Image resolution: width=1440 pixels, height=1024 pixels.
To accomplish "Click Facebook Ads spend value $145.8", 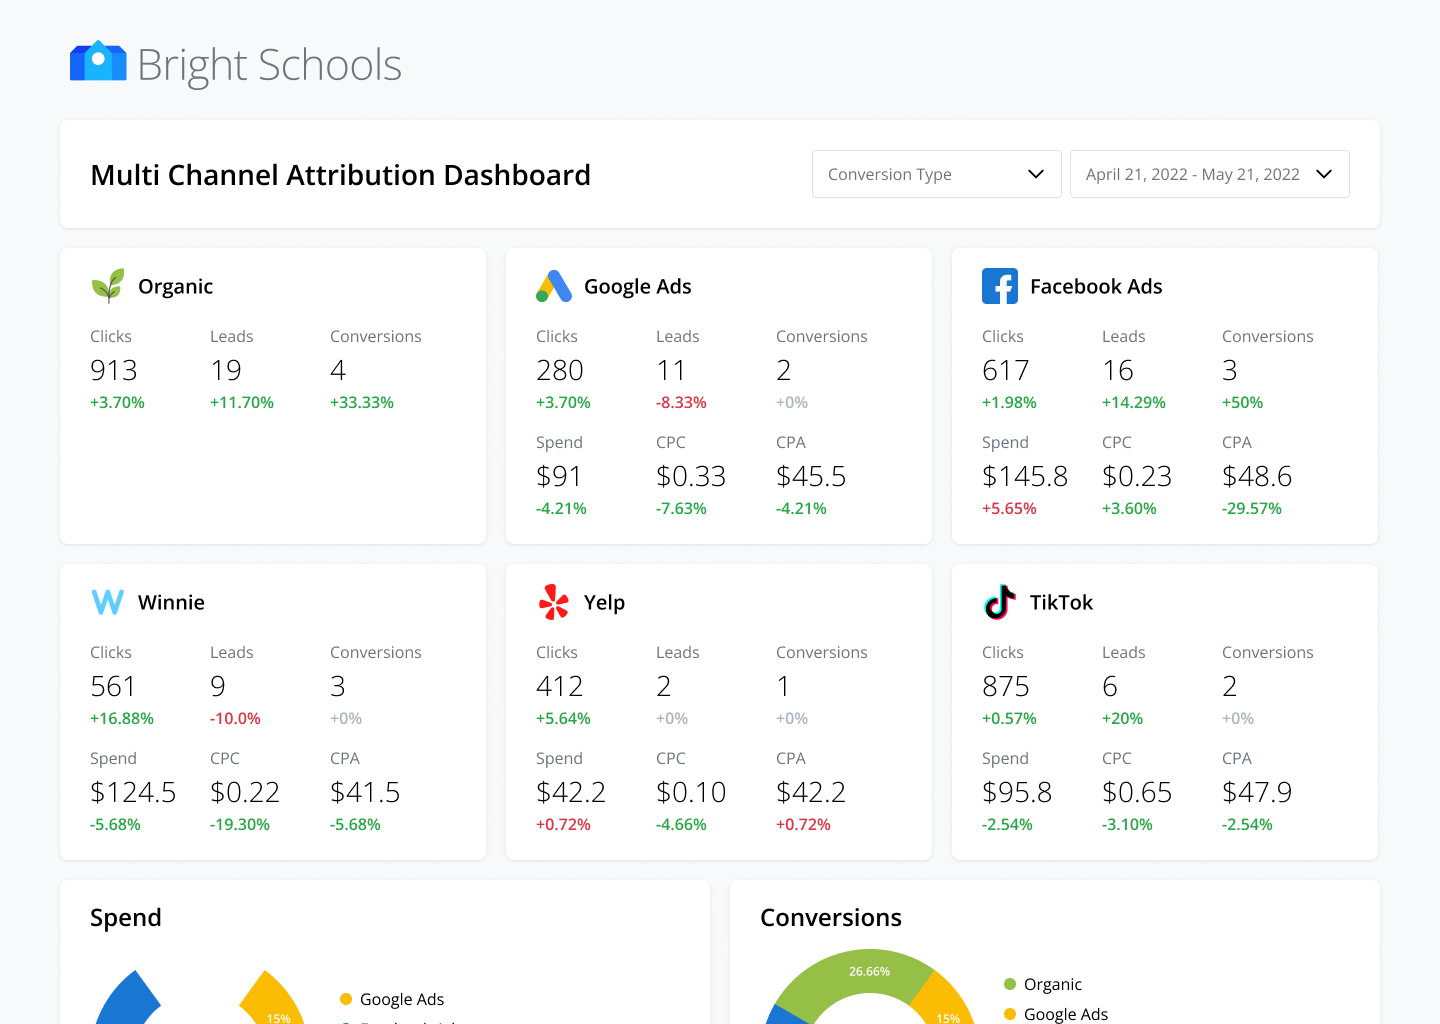I will pyautogui.click(x=1025, y=476).
